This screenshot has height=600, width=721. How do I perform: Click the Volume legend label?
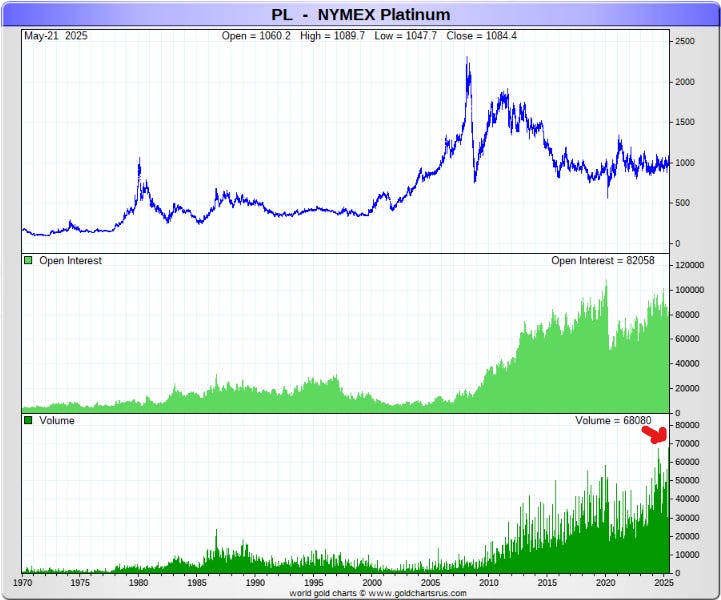coord(57,420)
